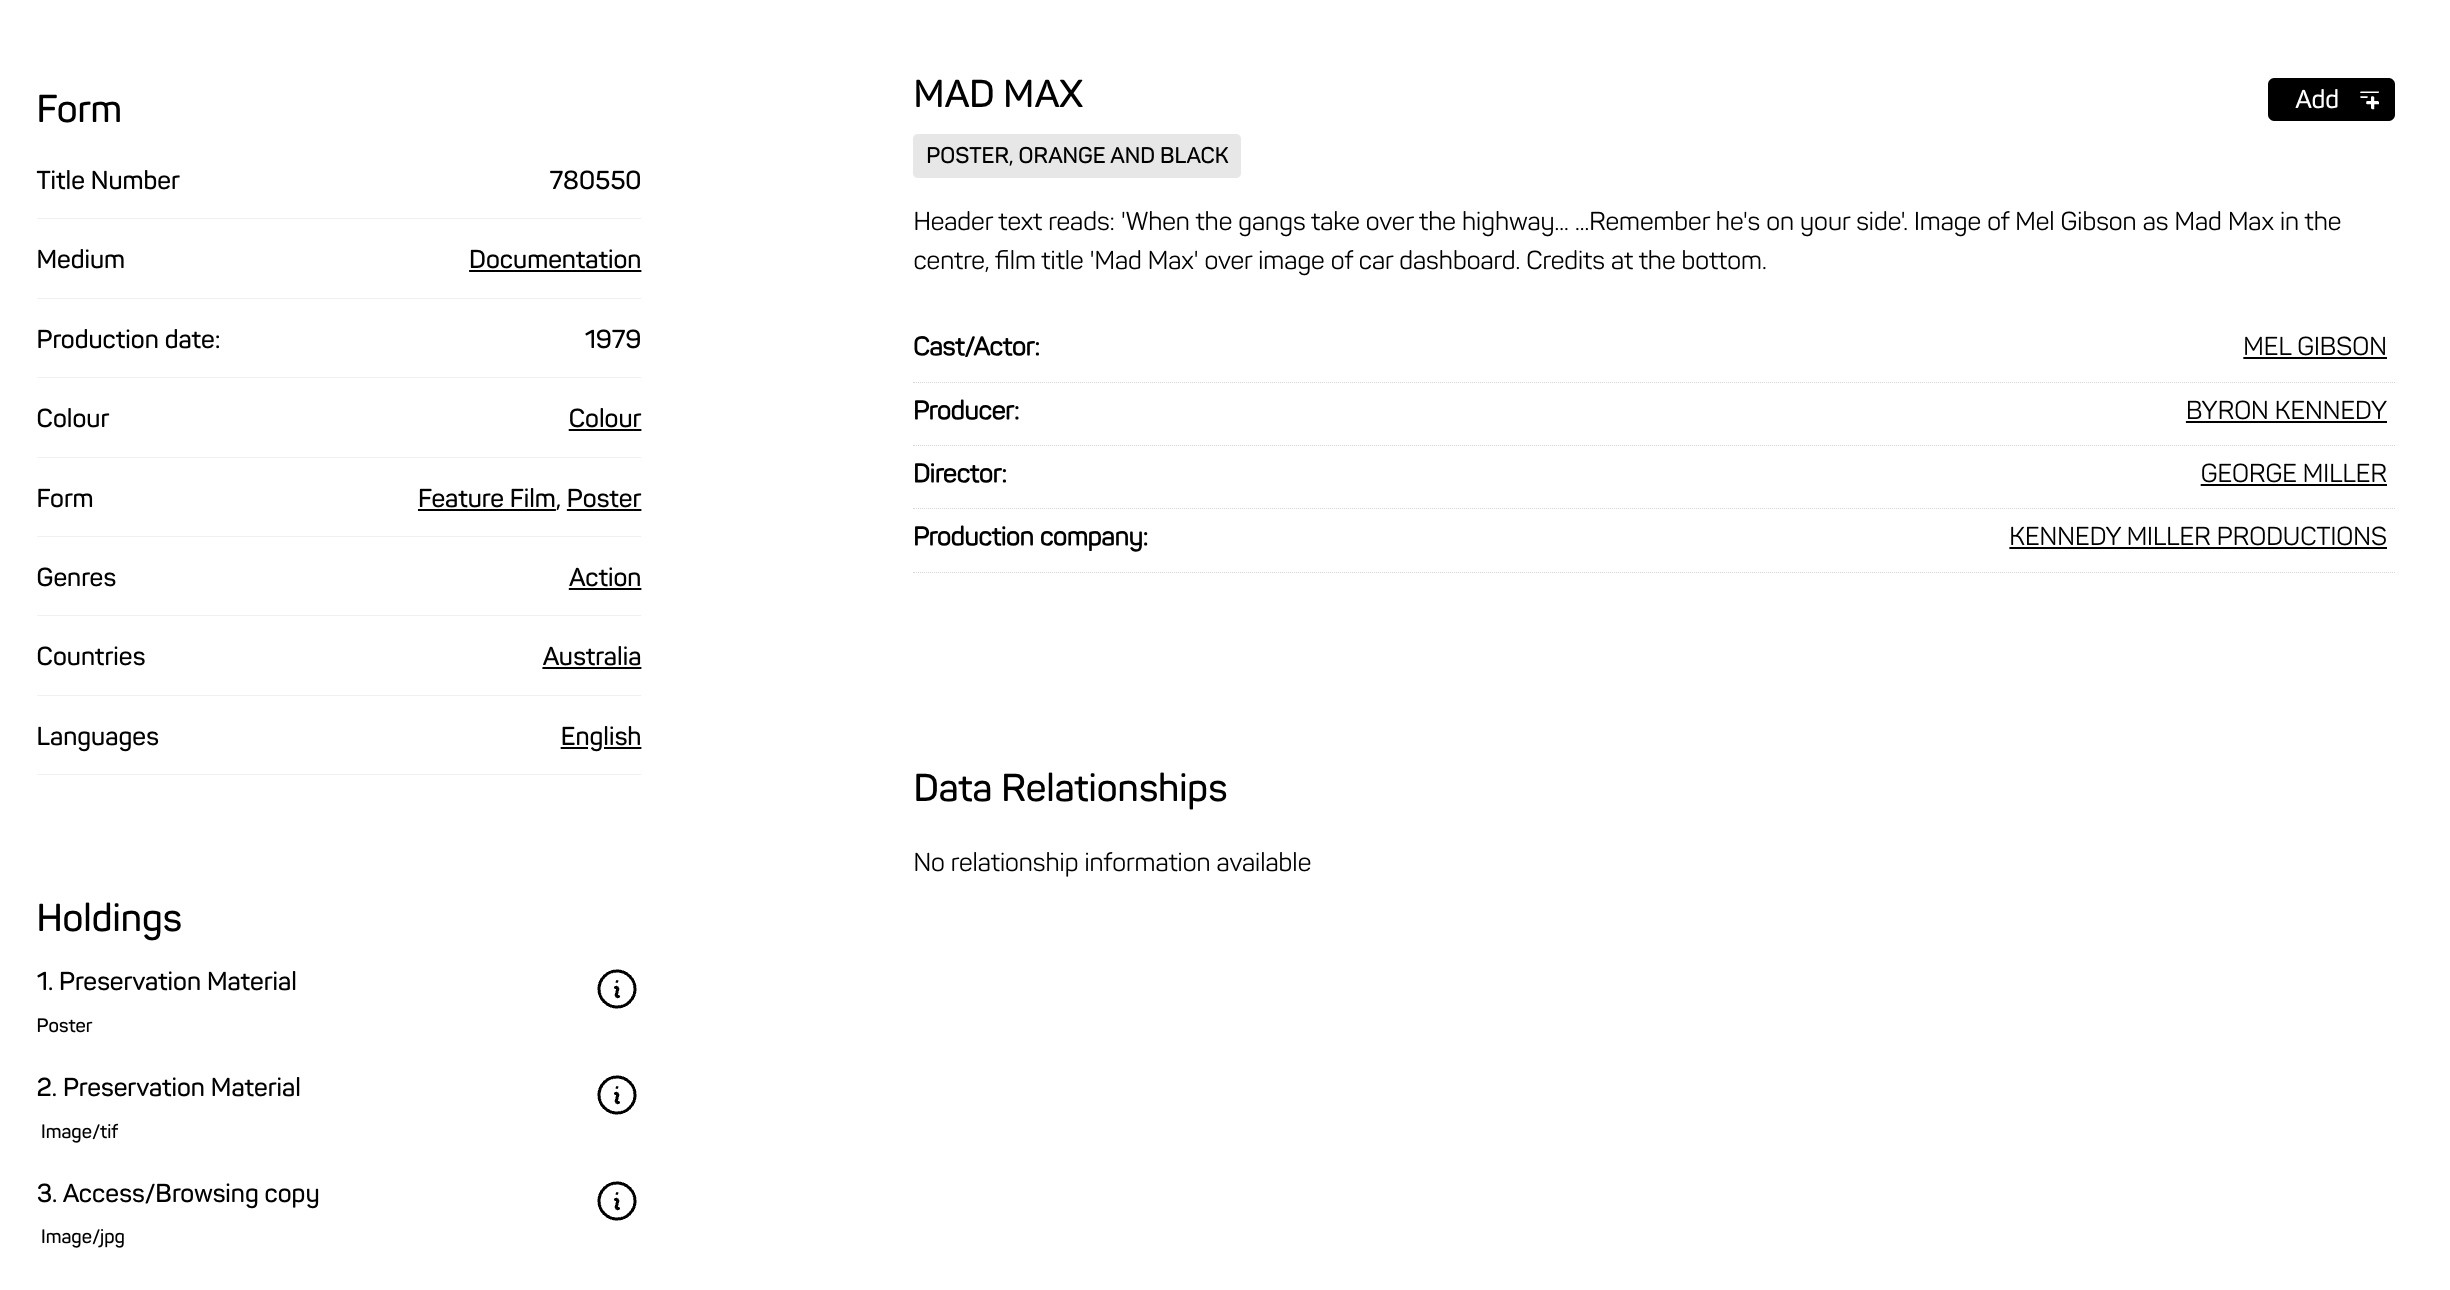Open the Poster form link
The width and height of the screenshot is (2450, 1290).
(603, 498)
